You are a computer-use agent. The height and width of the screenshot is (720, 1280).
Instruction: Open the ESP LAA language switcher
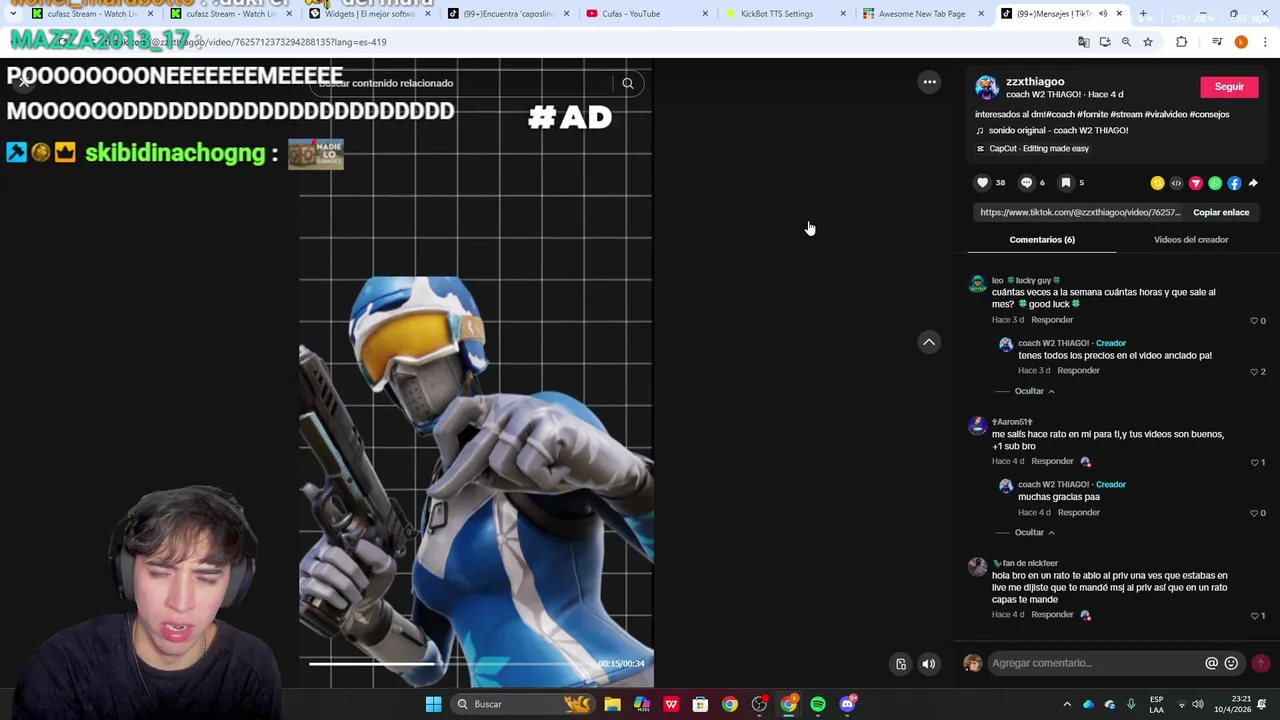tap(1156, 704)
